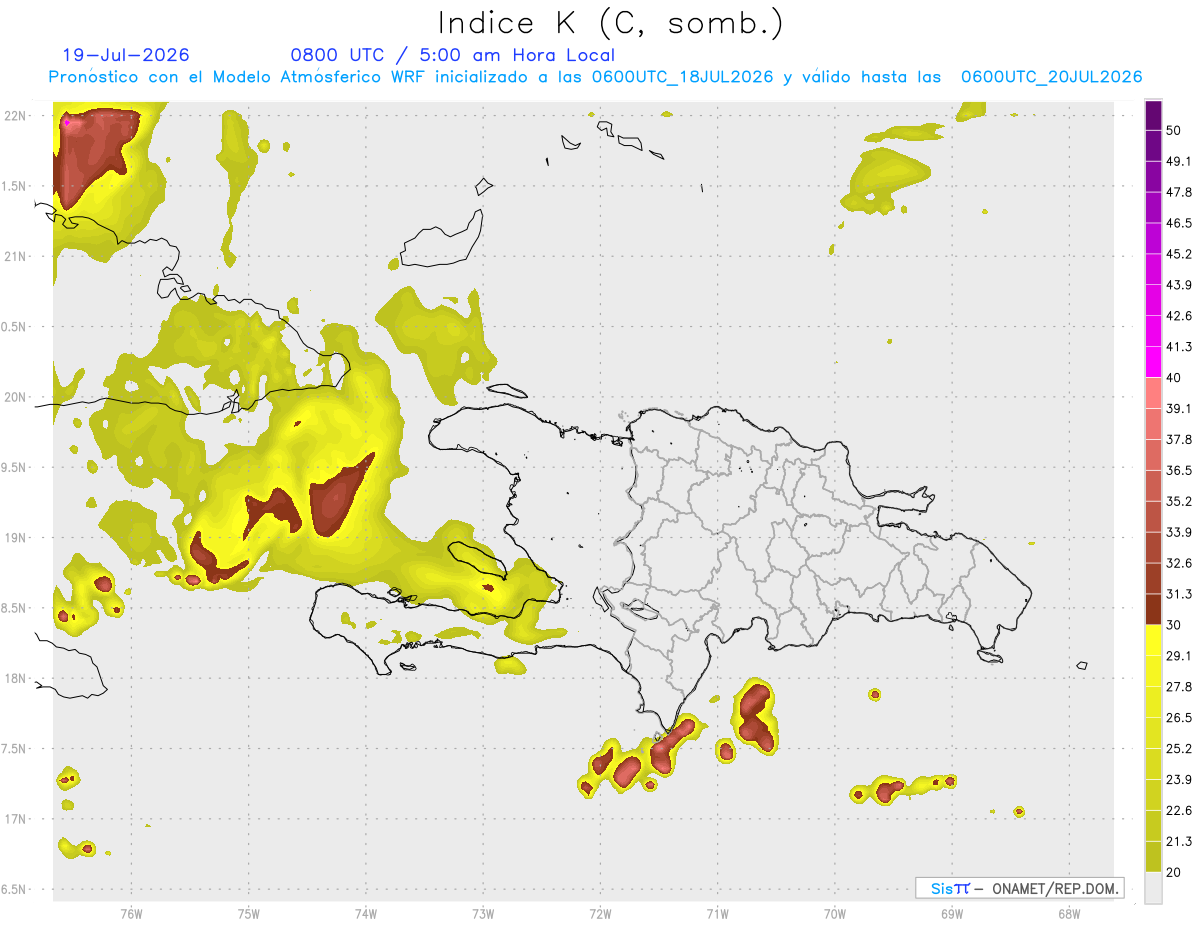Pick the gray swatch below 20
Image resolution: width=1200 pixels, height=927 pixels.
click(x=1153, y=888)
